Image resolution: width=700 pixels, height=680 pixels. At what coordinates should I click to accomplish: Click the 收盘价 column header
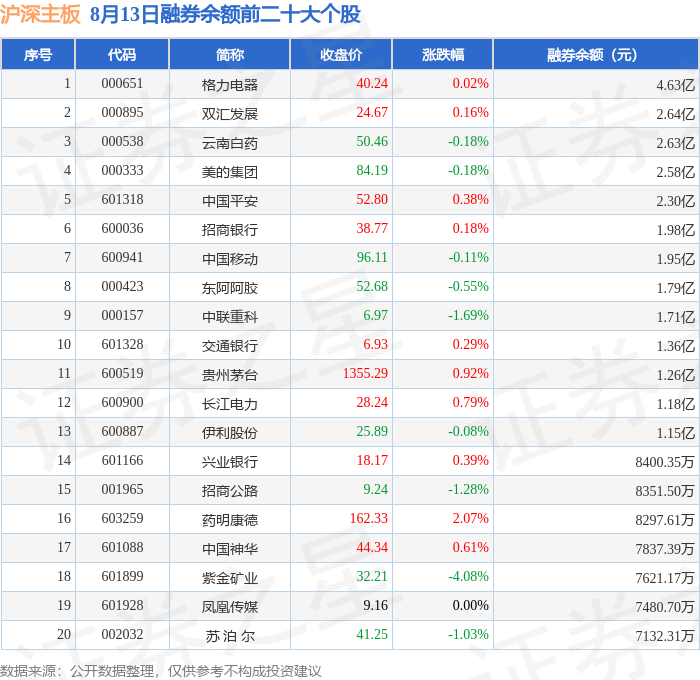[x=341, y=54]
